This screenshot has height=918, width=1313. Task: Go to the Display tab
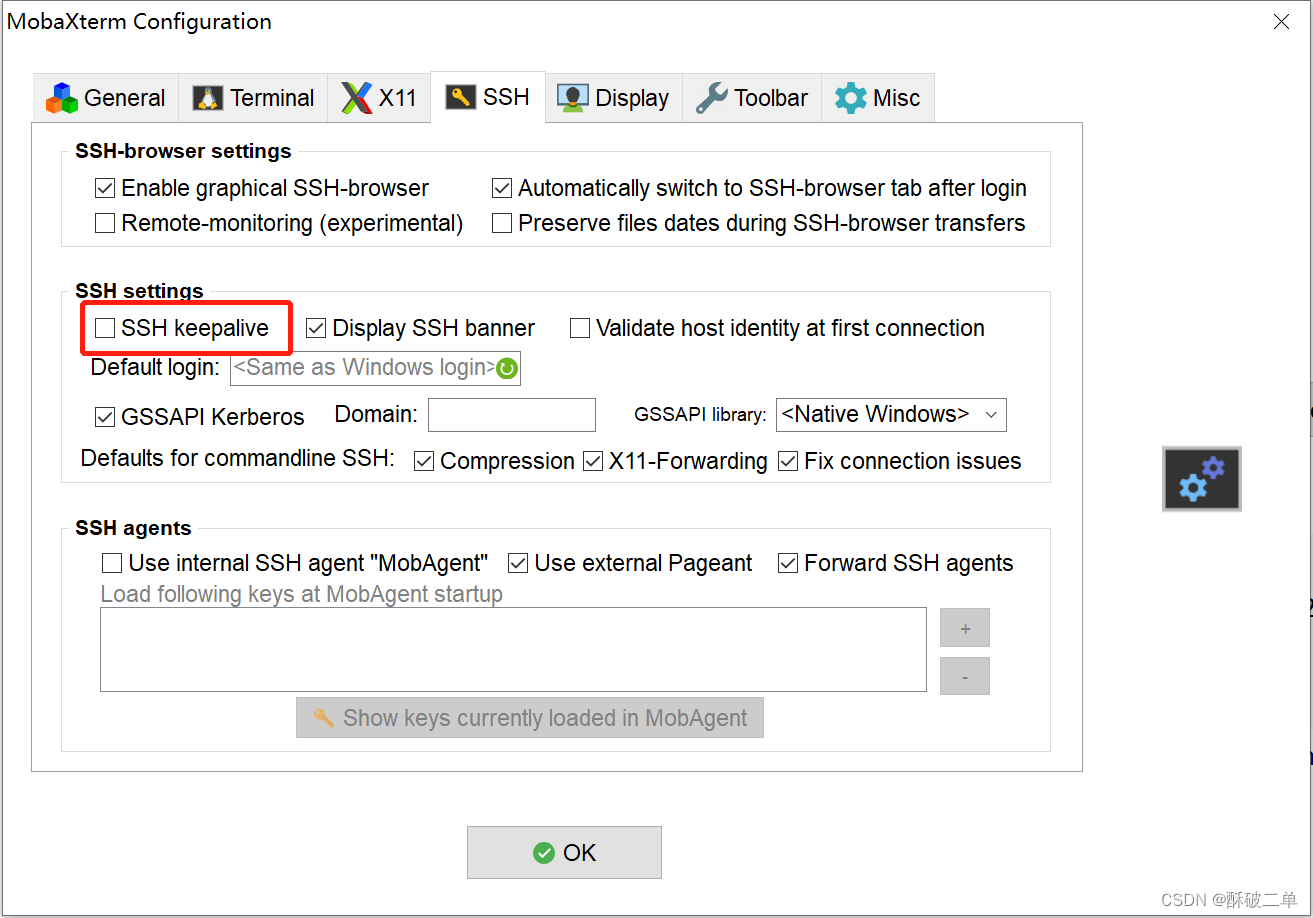tap(614, 98)
